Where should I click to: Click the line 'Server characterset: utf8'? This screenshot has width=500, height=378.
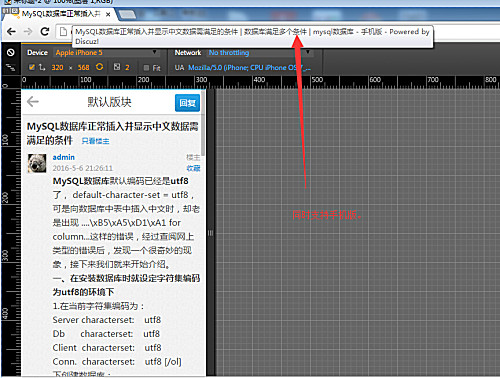[107, 320]
